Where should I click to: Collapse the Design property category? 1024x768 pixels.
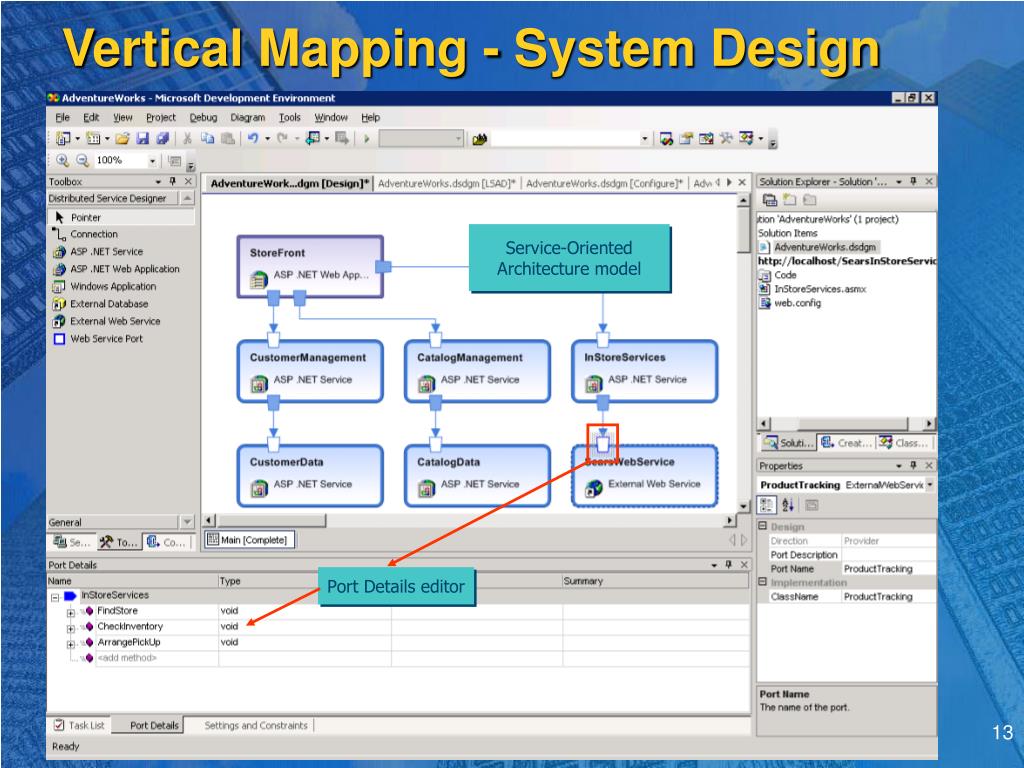coord(762,526)
